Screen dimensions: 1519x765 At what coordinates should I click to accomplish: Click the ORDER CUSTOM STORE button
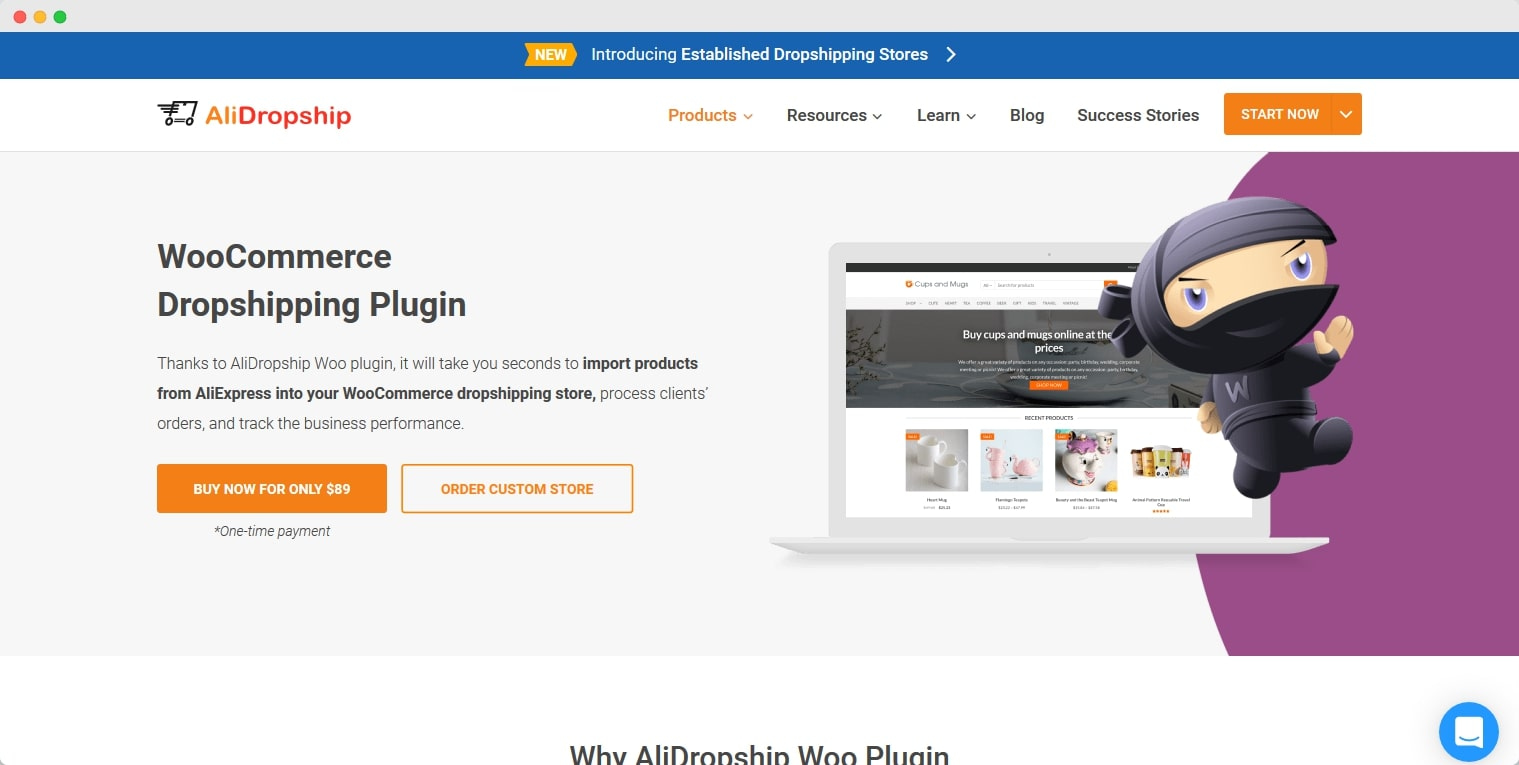[x=517, y=489]
